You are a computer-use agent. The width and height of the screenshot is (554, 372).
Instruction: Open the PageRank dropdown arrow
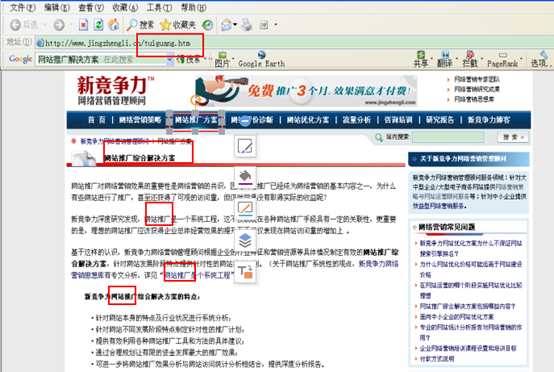point(521,59)
